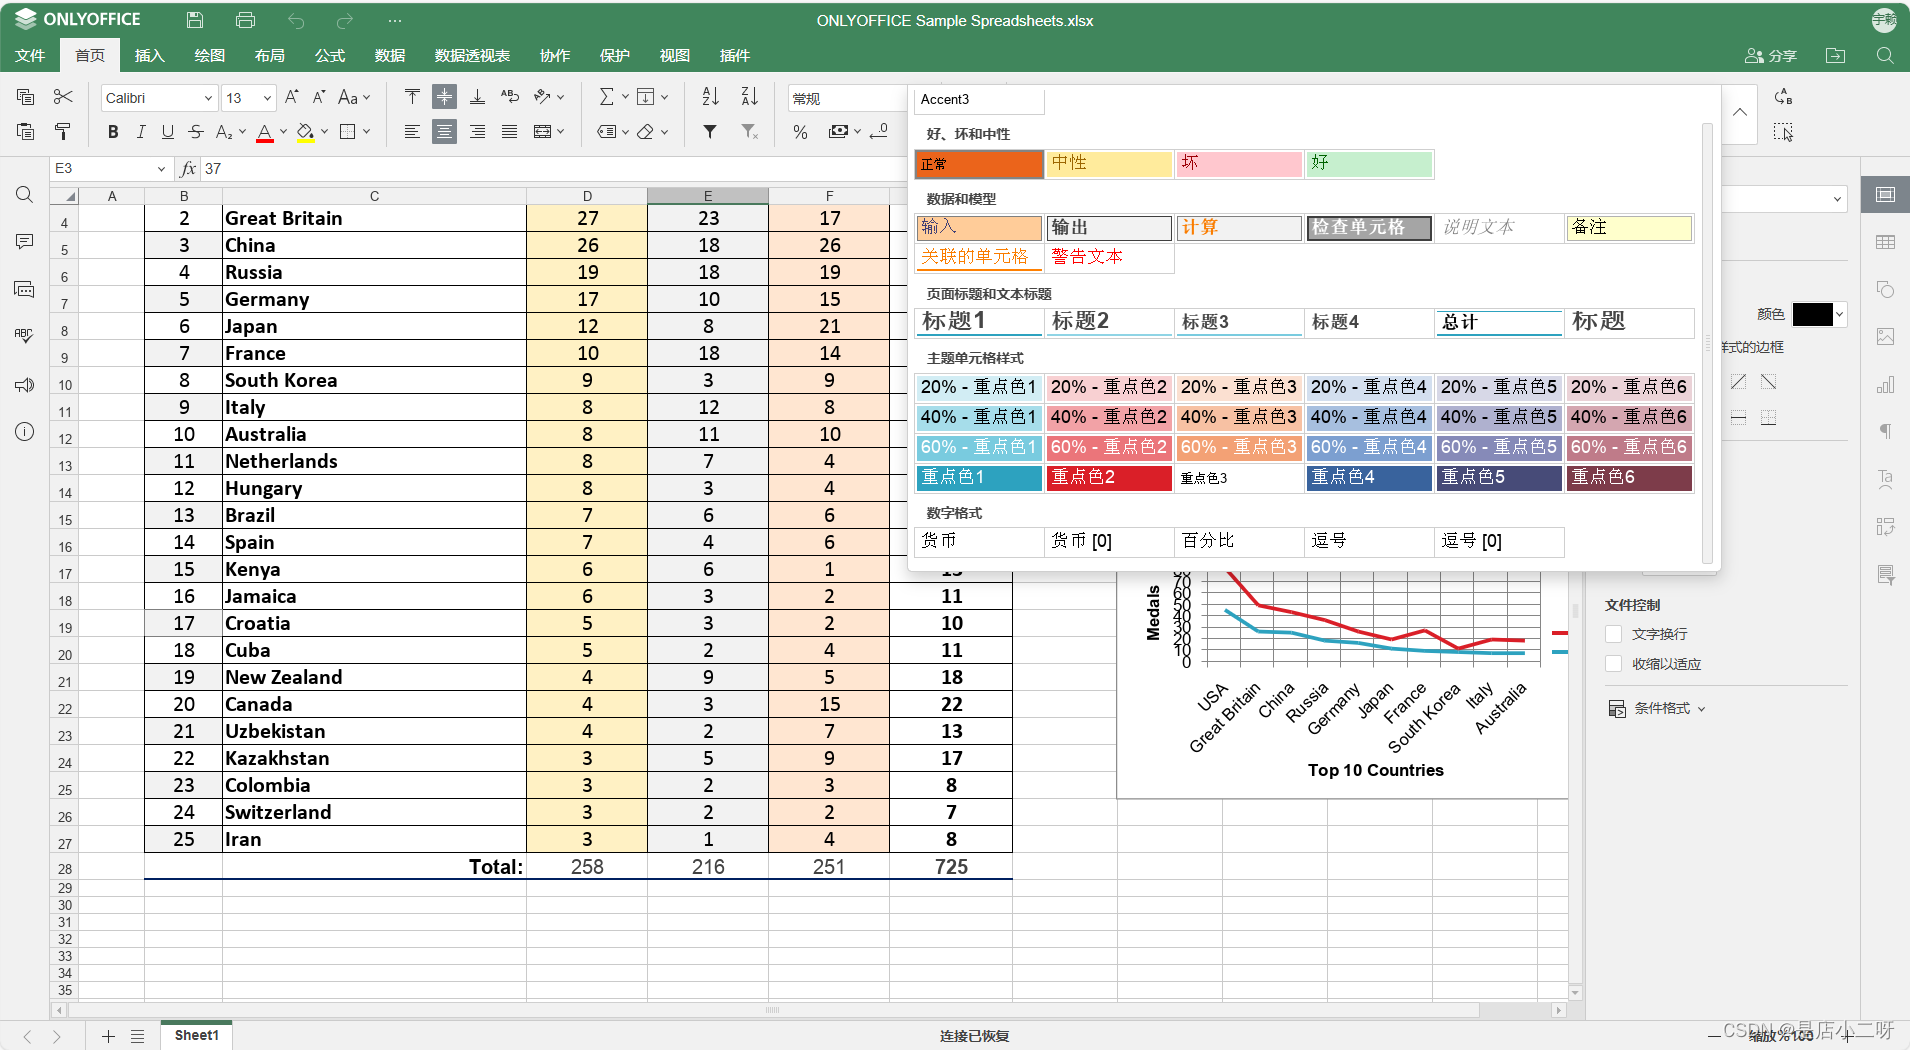Apply the 重点色2 red accent style
This screenshot has height=1050, width=1910.
pos(1109,478)
